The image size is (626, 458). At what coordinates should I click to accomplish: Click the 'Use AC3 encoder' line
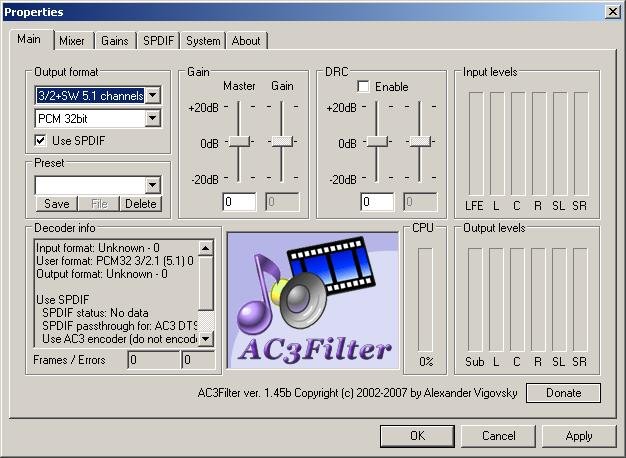click(x=119, y=339)
